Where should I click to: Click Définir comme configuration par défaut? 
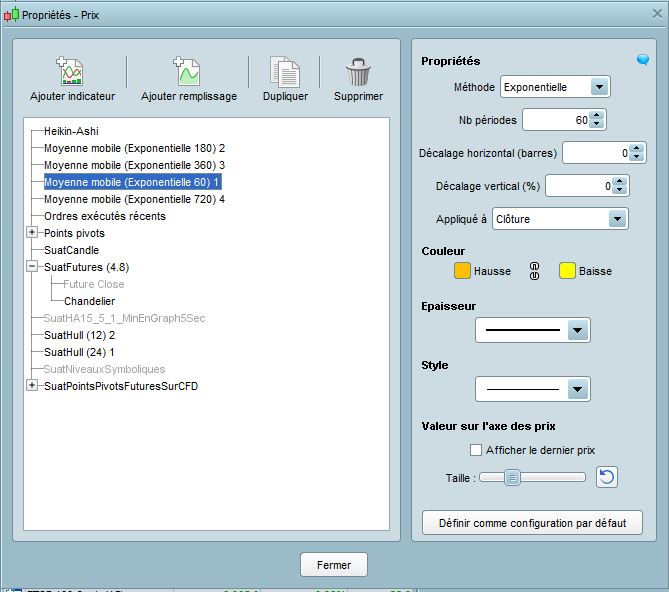[x=532, y=523]
